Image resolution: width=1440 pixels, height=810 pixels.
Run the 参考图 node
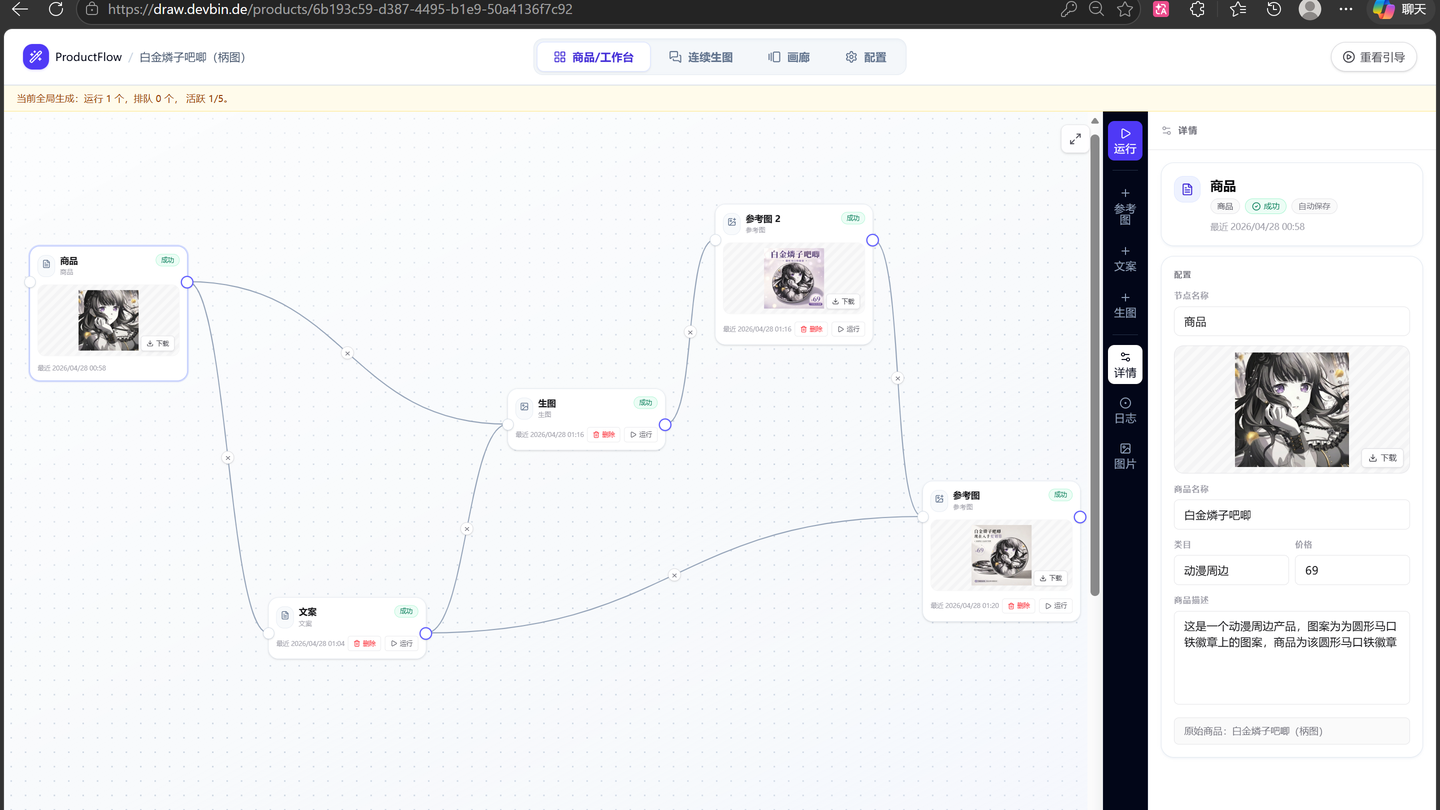1056,606
